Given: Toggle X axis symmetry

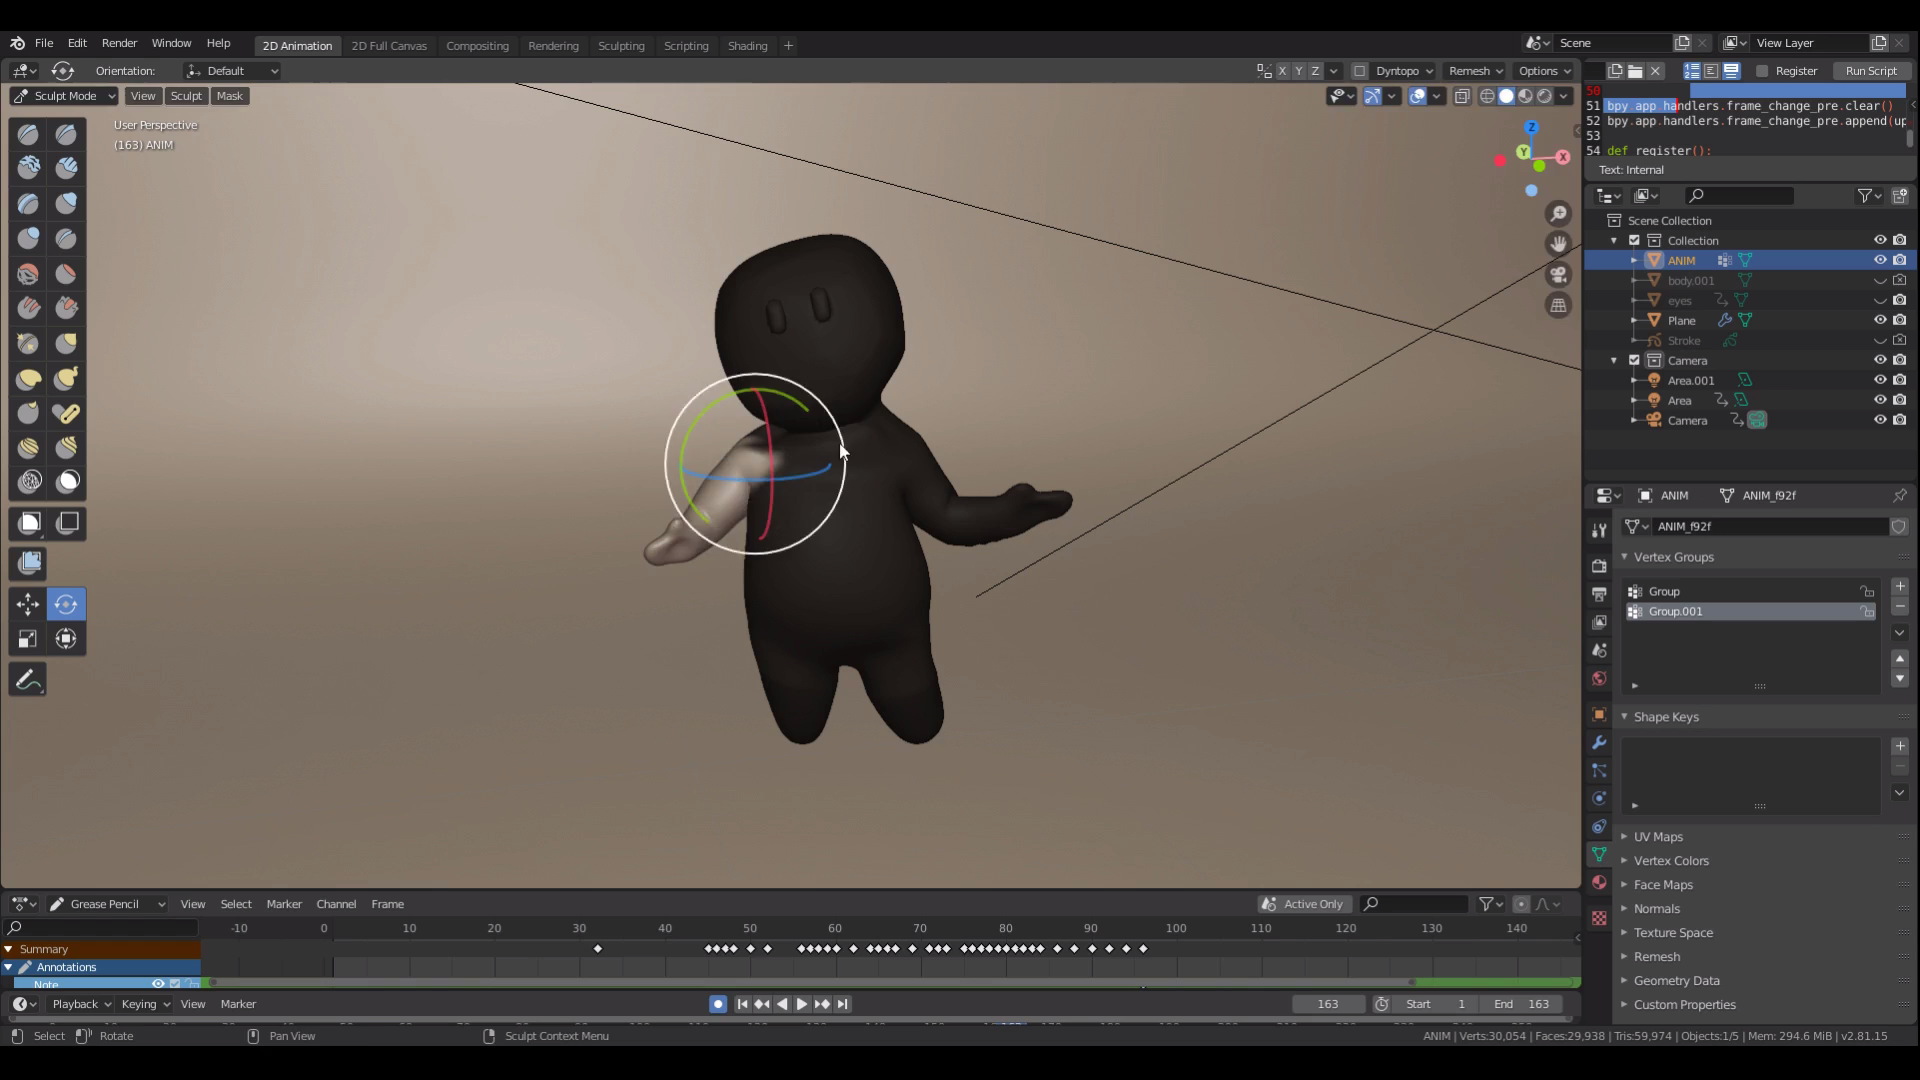Looking at the screenshot, I should click(1282, 71).
